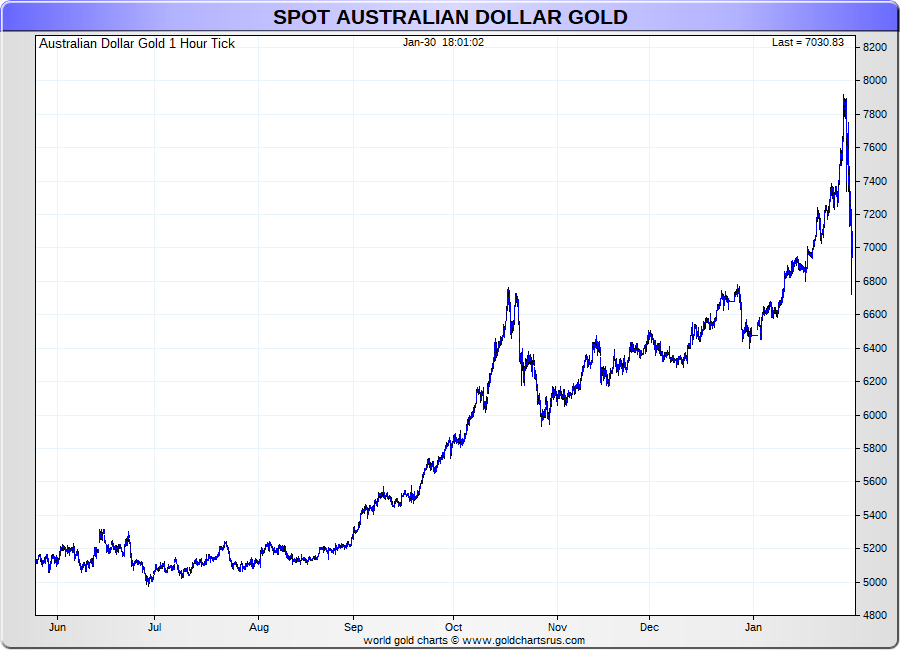Click the 5600 price axis label
The width and height of the screenshot is (900, 650).
click(x=875, y=482)
